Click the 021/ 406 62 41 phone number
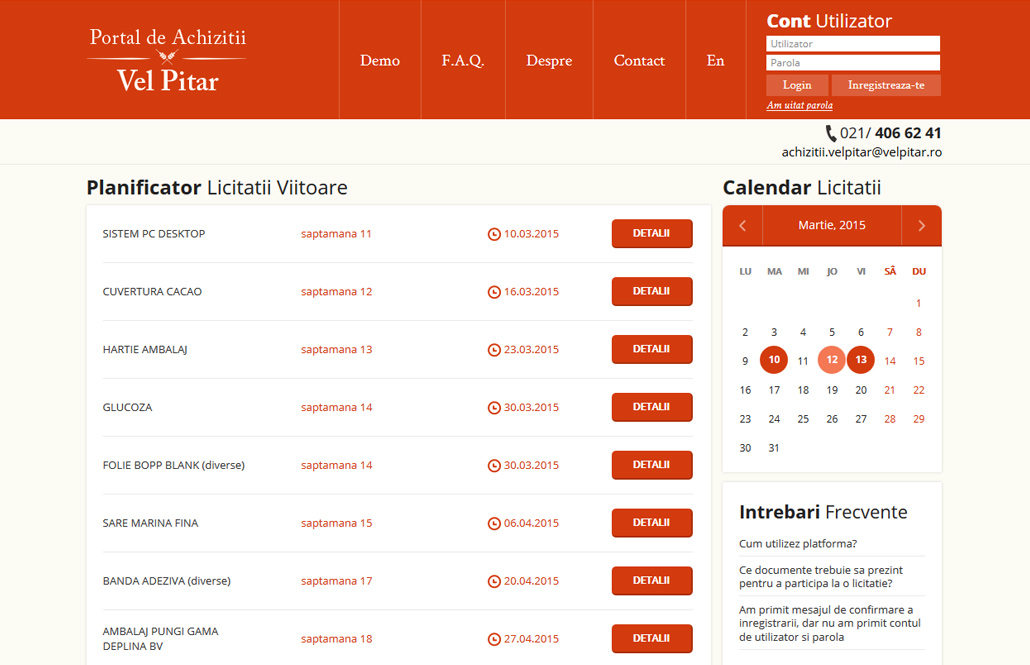The width and height of the screenshot is (1030, 665). tap(890, 133)
